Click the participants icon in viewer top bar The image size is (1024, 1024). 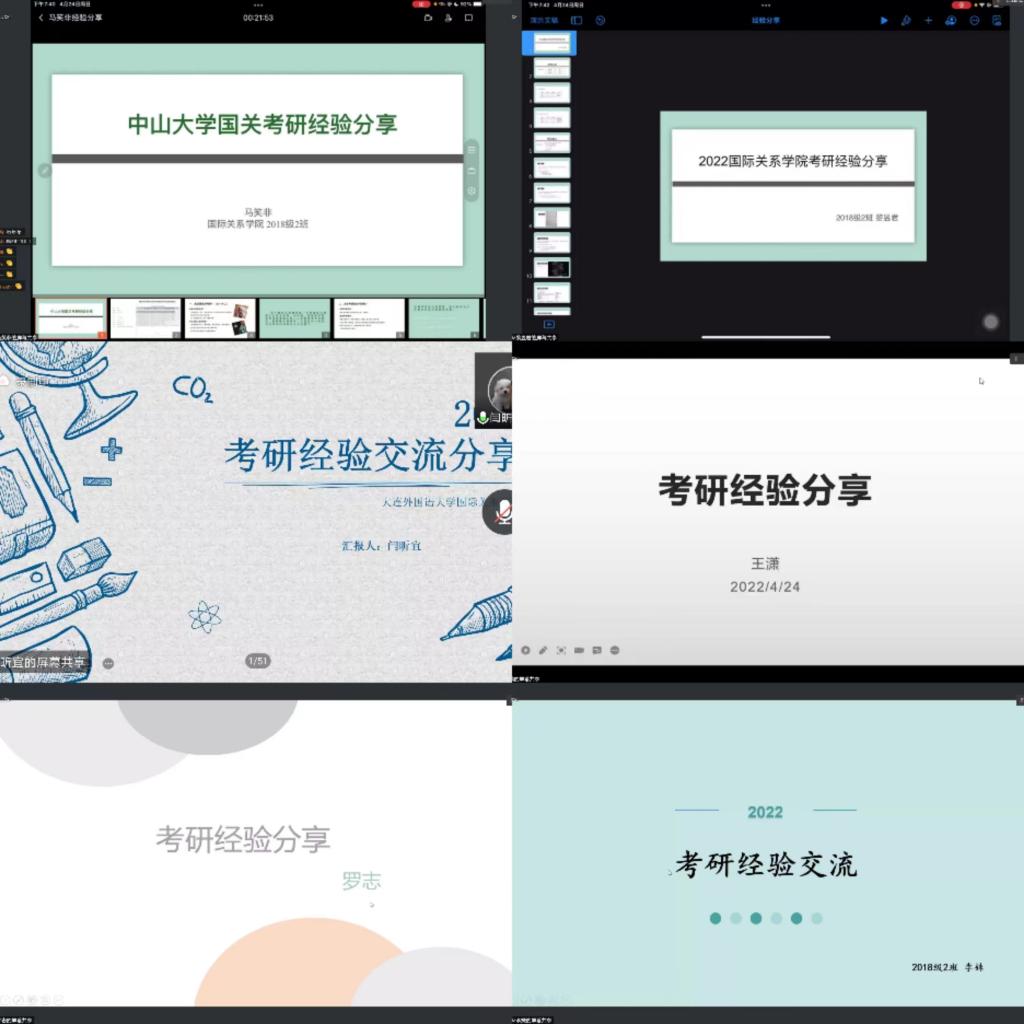pyautogui.click(x=448, y=18)
